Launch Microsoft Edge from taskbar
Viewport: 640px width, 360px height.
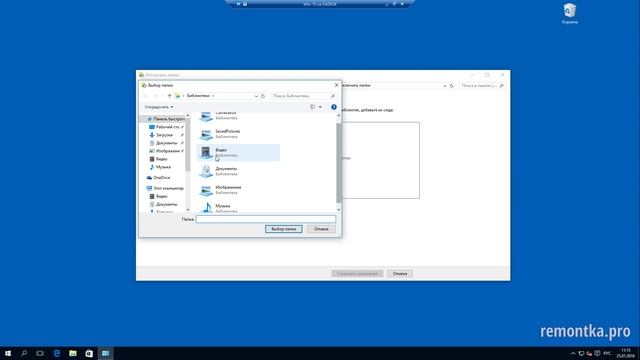57,353
